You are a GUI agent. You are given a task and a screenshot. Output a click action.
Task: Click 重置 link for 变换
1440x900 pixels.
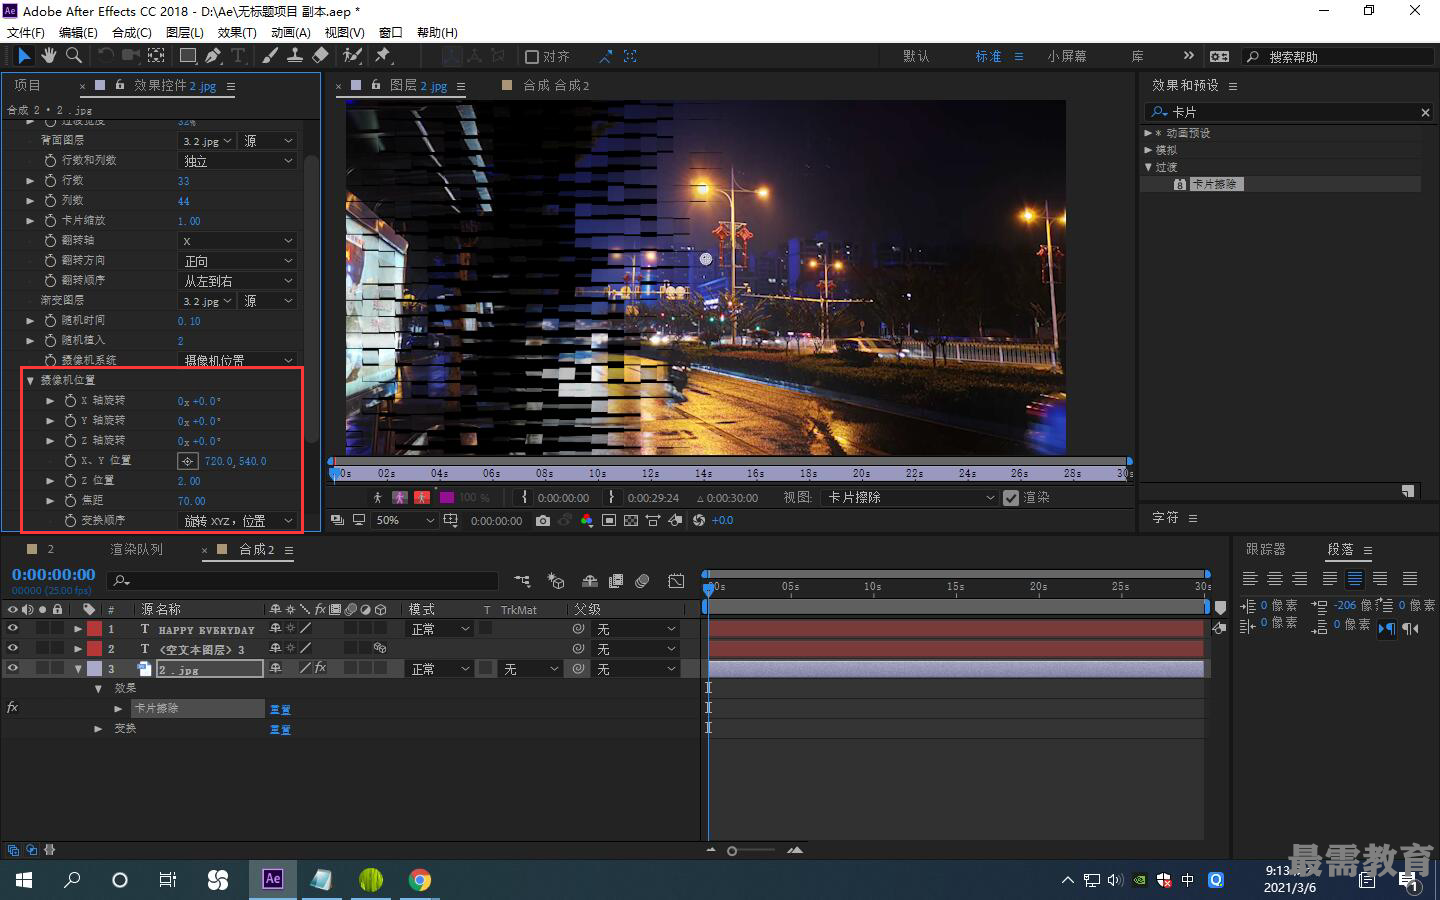tap(280, 730)
